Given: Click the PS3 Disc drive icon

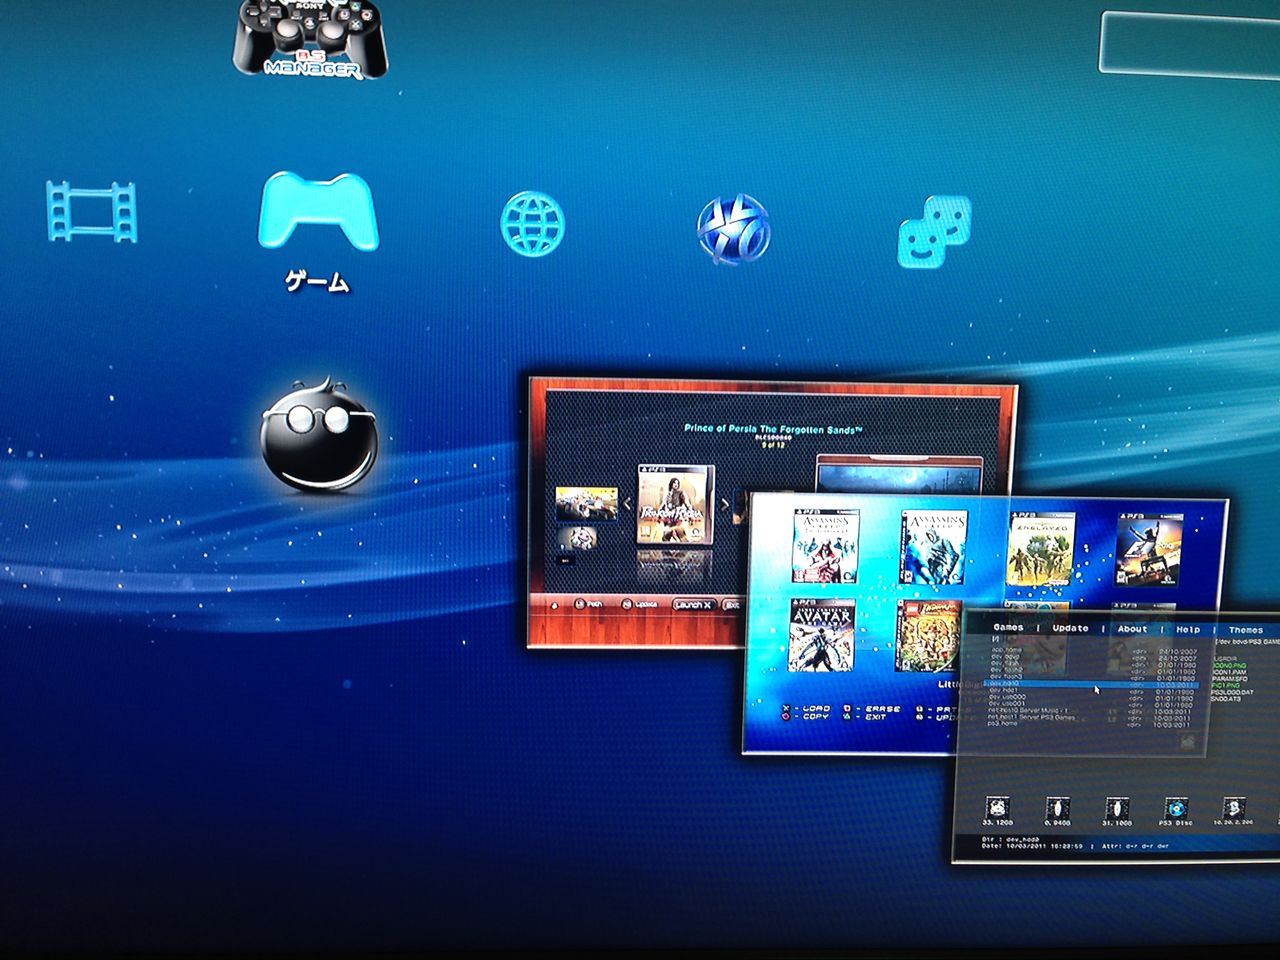Looking at the screenshot, I should (x=1177, y=811).
